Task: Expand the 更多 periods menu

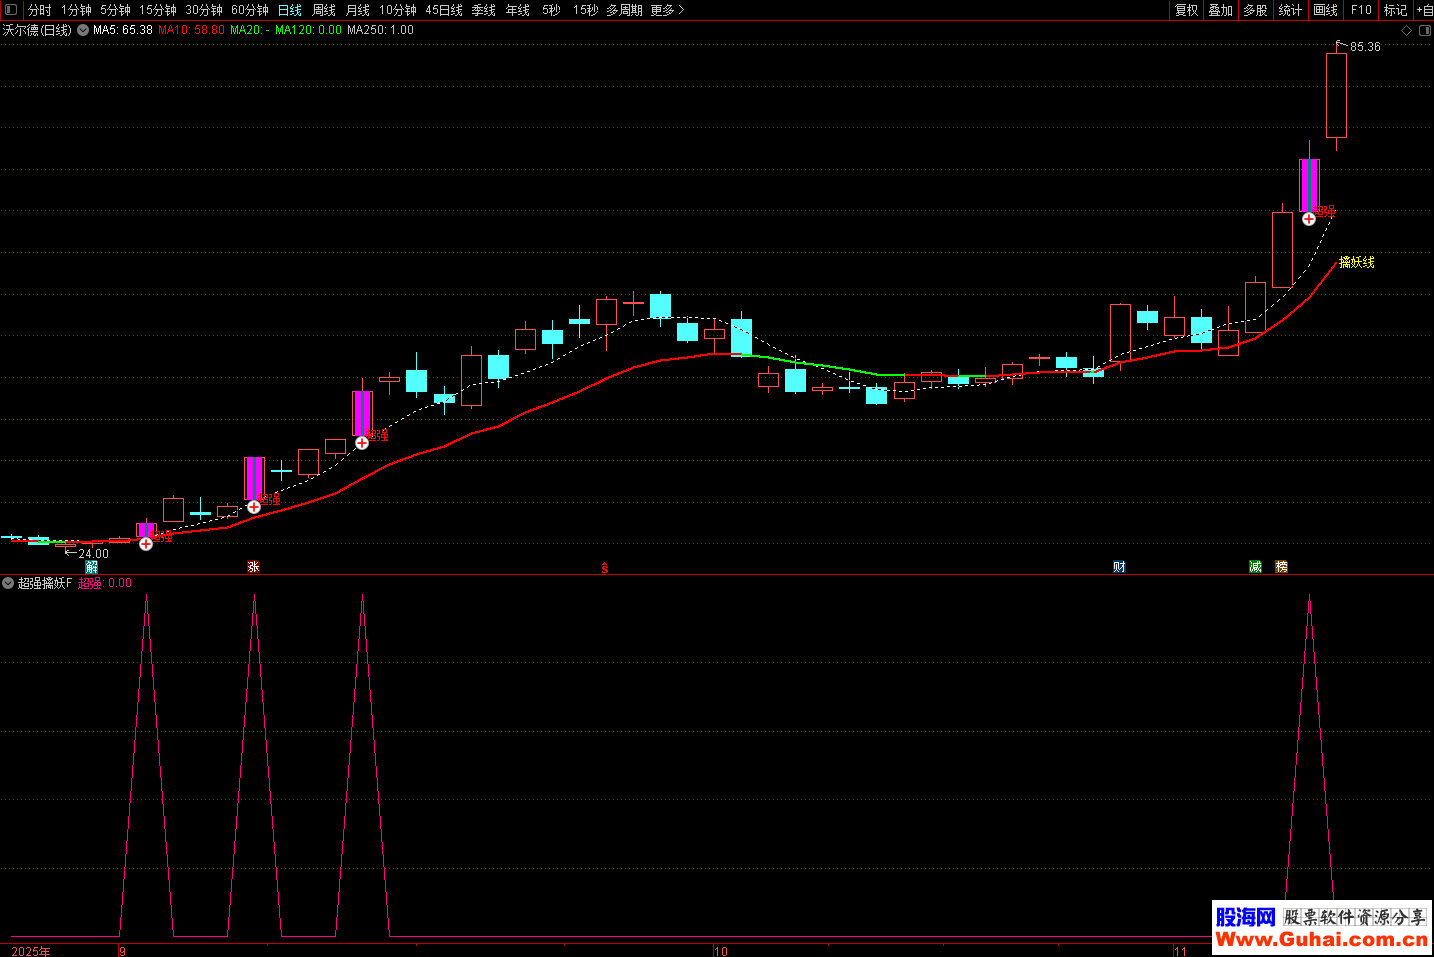Action: 667,10
